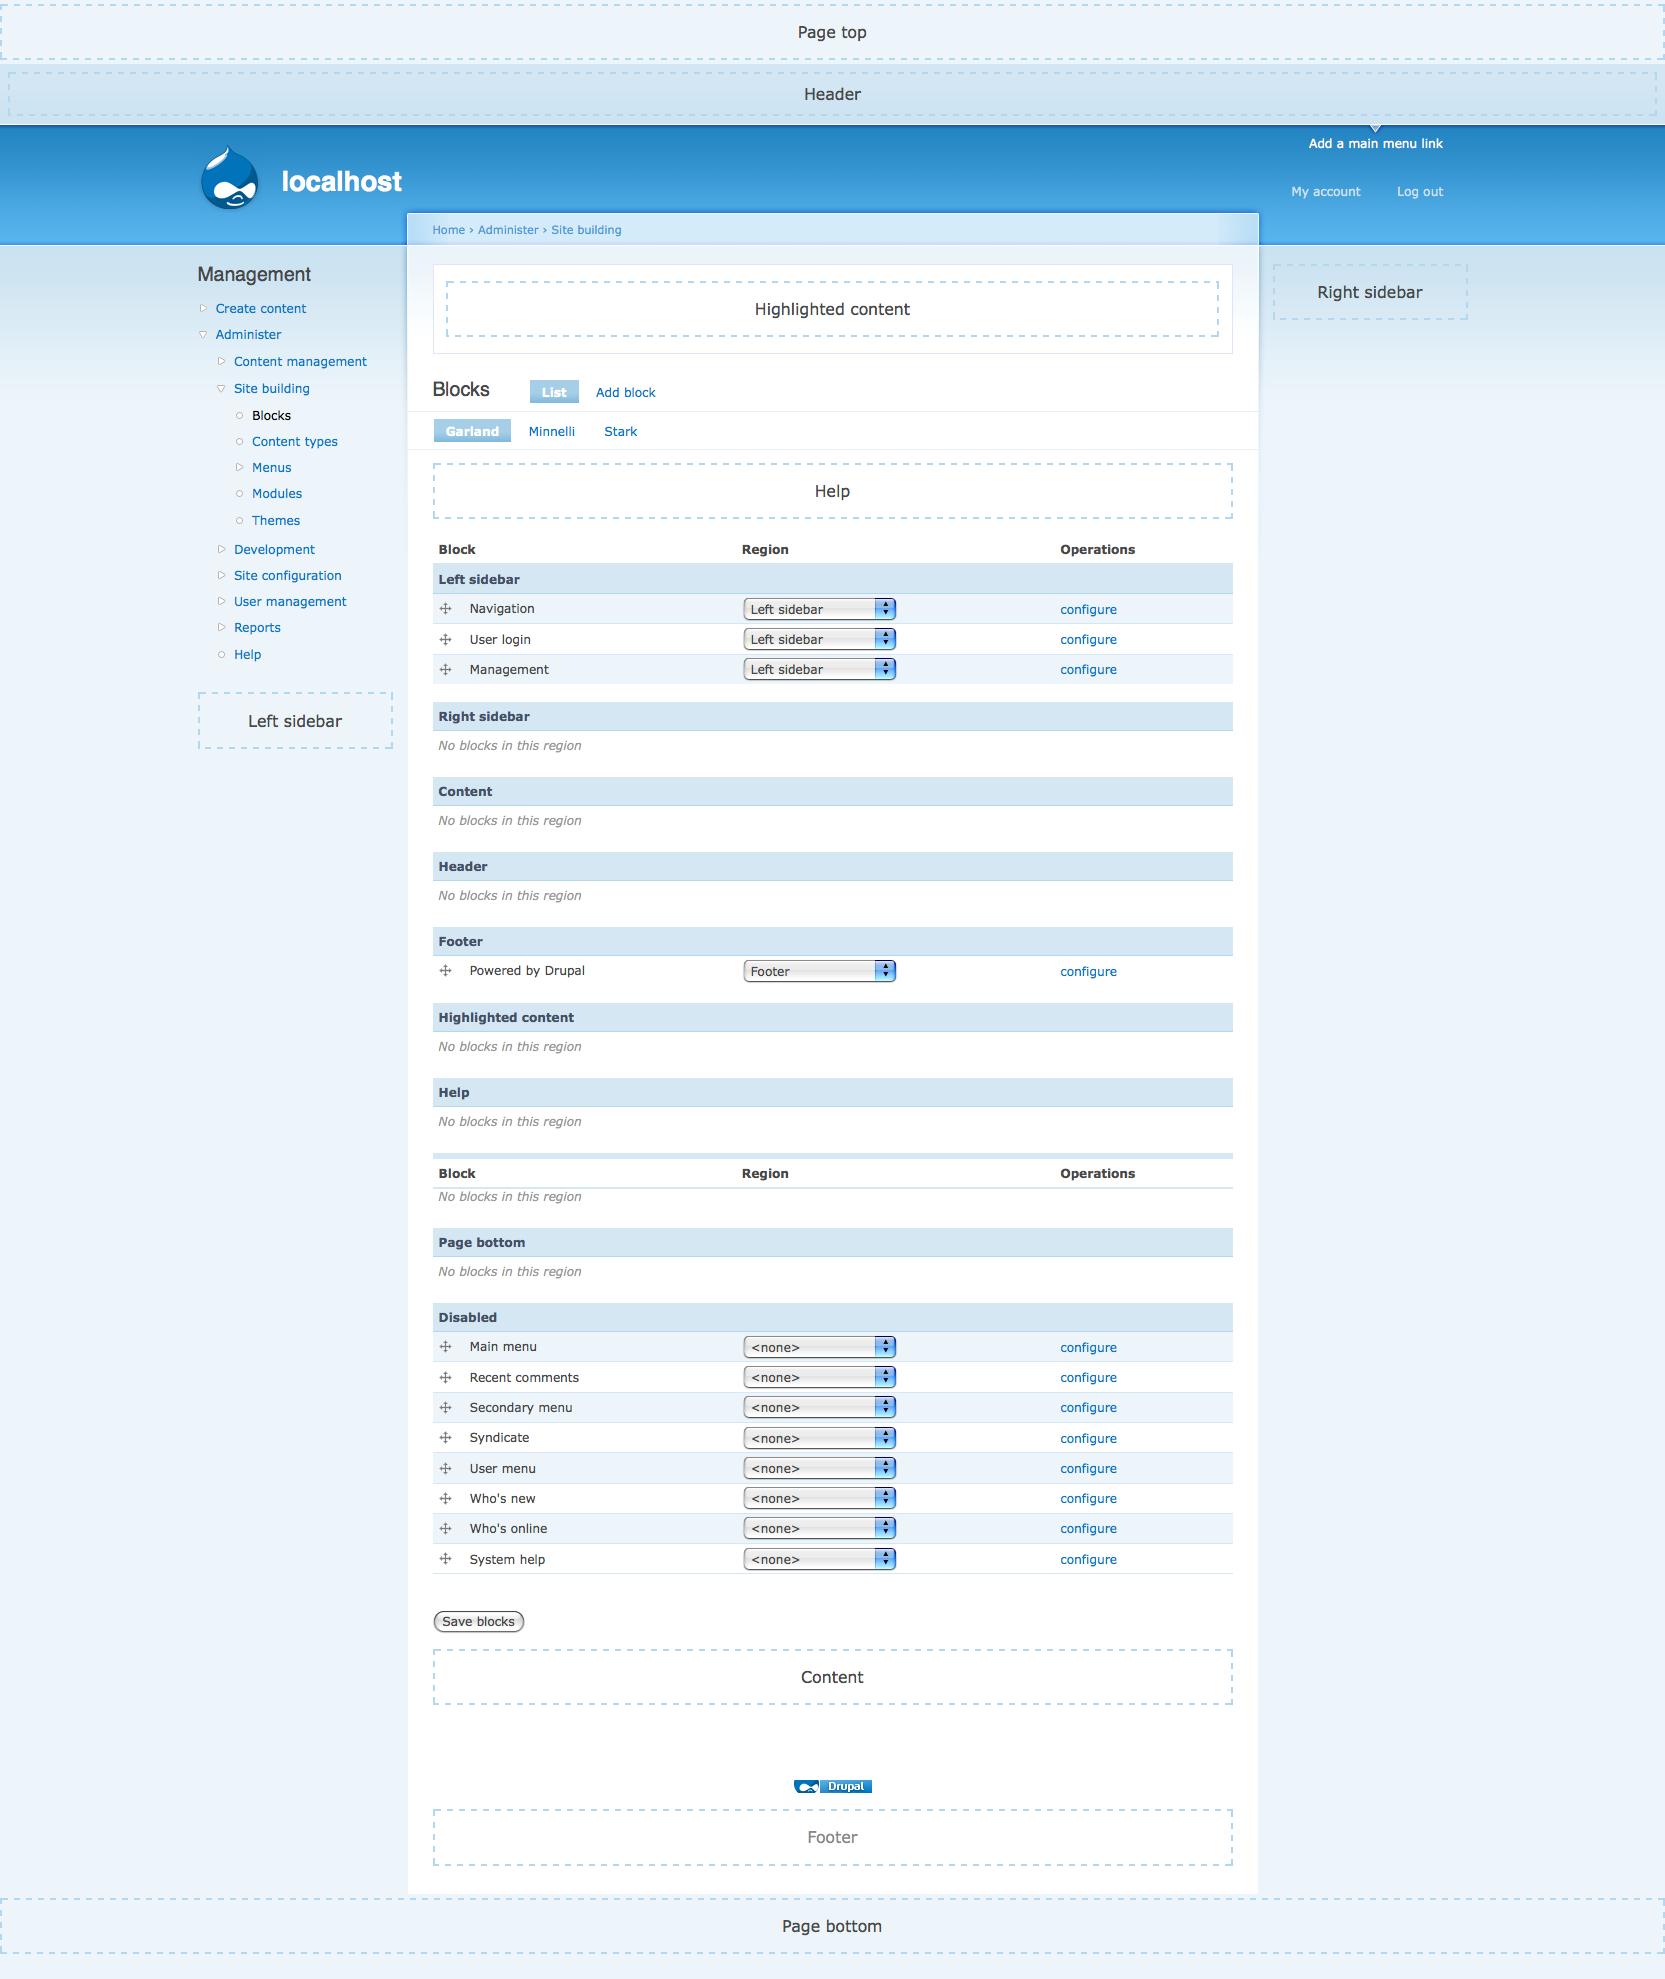Click the drag handle beside Main menu block
Viewport: 1665px width, 1979px height.
click(x=446, y=1347)
